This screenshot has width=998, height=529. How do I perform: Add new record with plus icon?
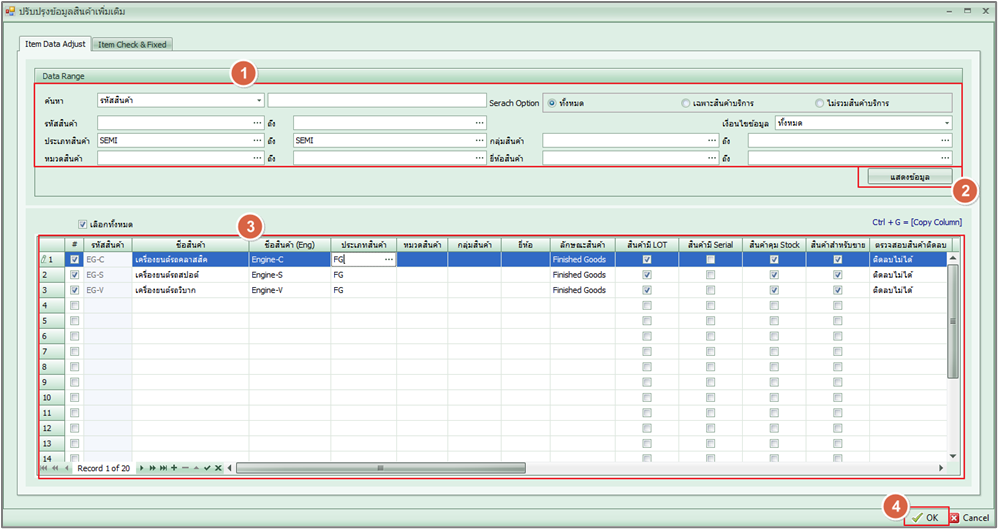174,468
